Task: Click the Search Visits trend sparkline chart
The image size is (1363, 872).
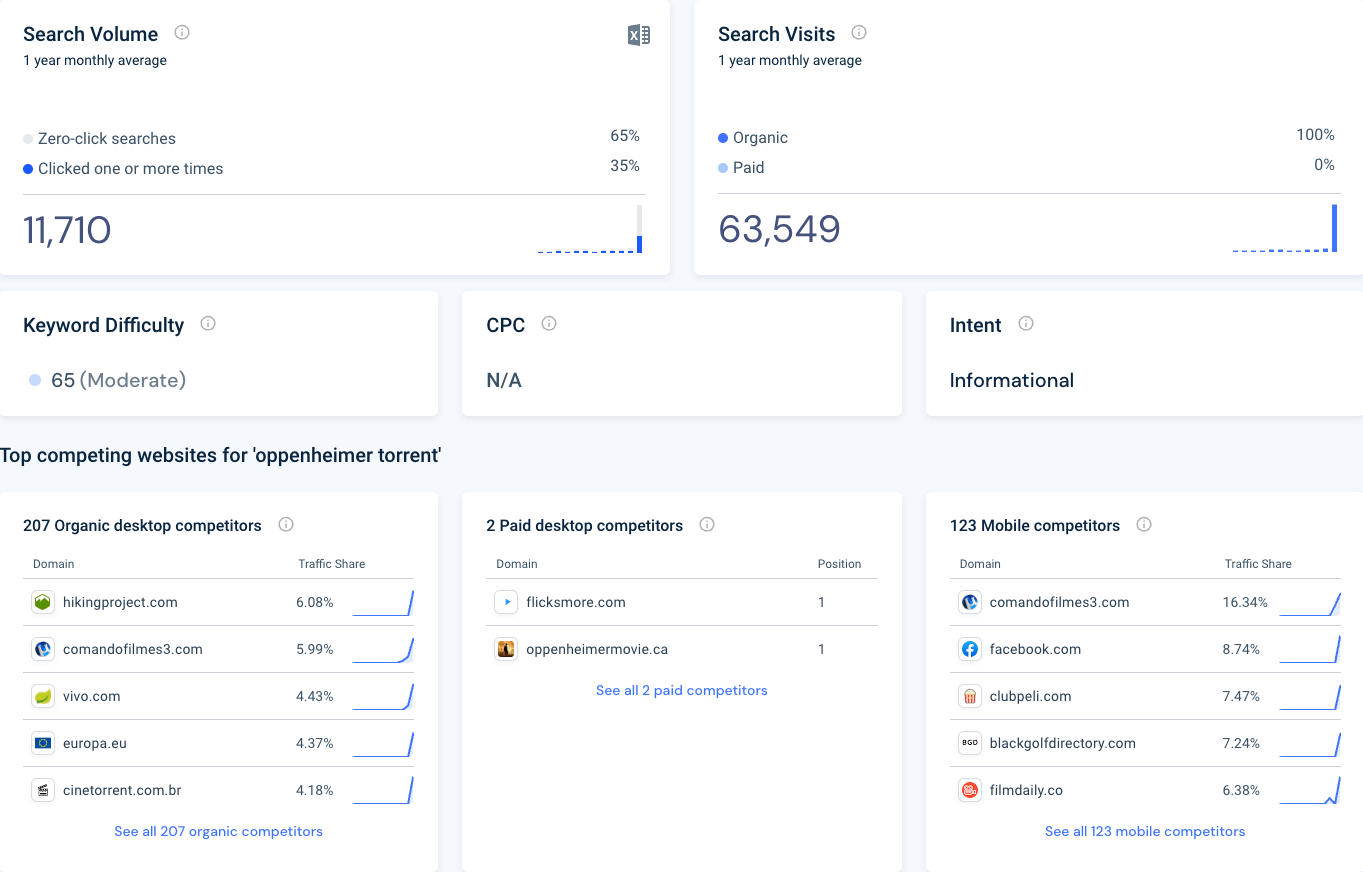Action: [1285, 228]
